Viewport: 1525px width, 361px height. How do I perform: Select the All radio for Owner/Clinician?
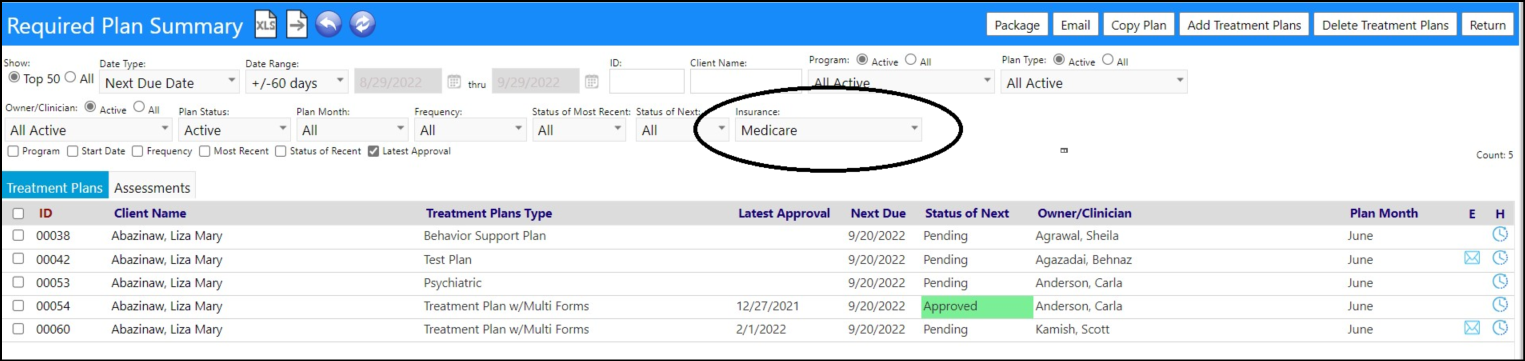[139, 107]
